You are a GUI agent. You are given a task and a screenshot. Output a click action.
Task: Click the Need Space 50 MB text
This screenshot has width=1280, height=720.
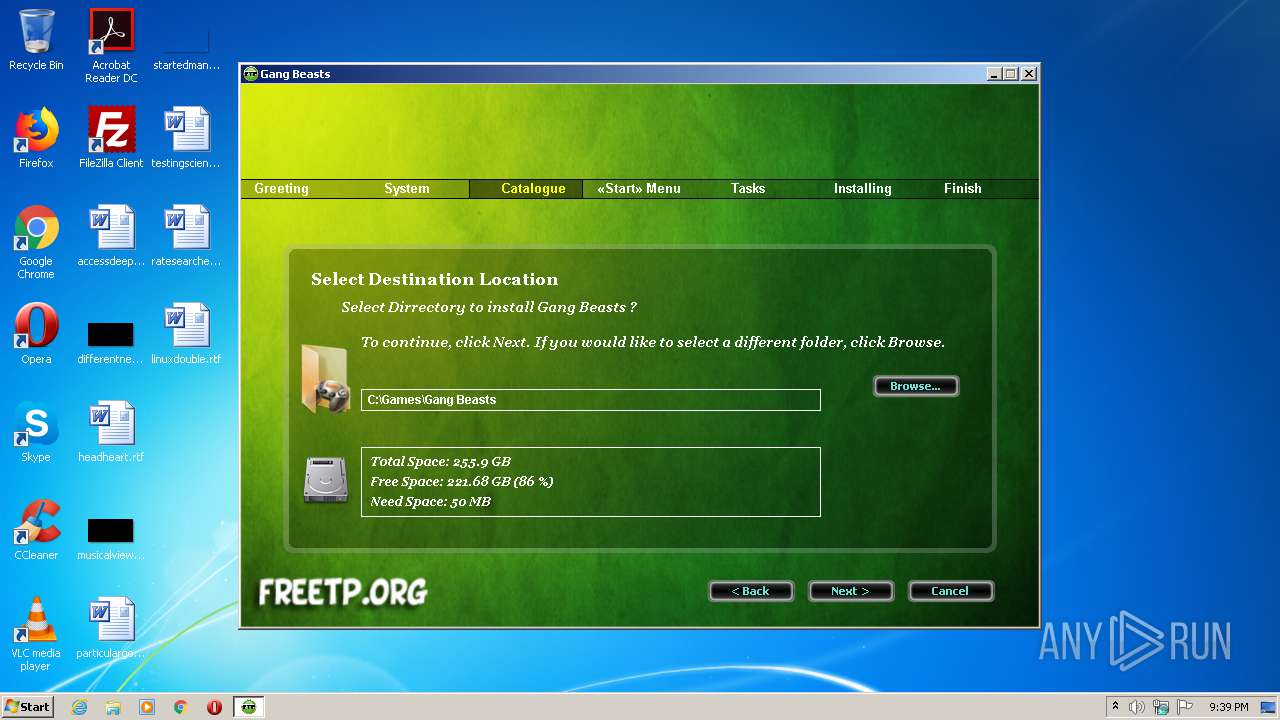[431, 501]
